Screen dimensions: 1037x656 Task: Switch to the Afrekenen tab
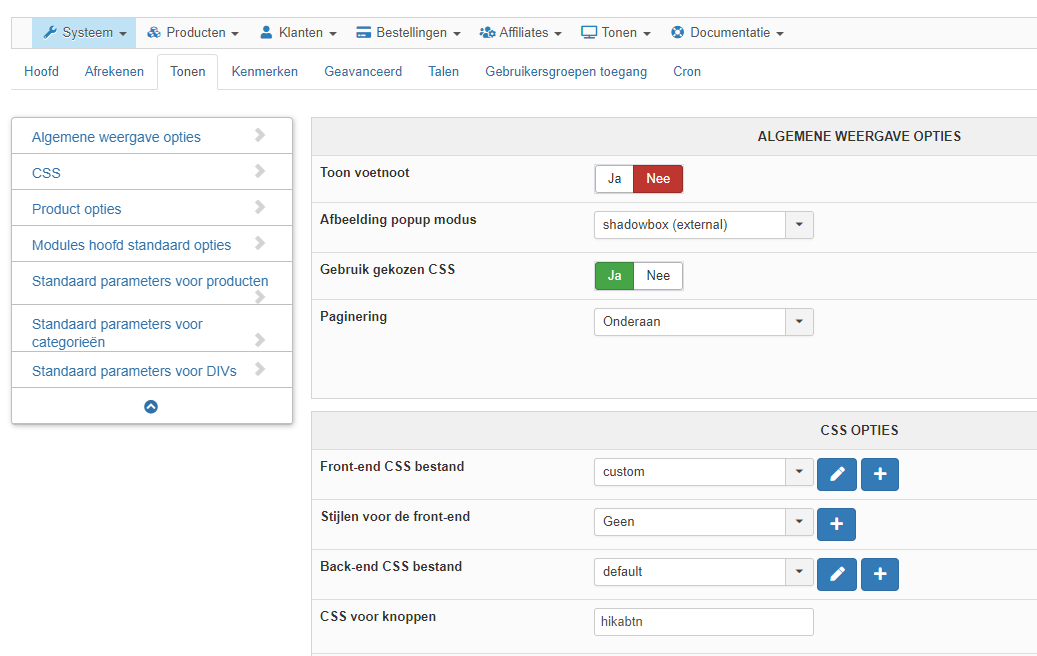click(114, 71)
